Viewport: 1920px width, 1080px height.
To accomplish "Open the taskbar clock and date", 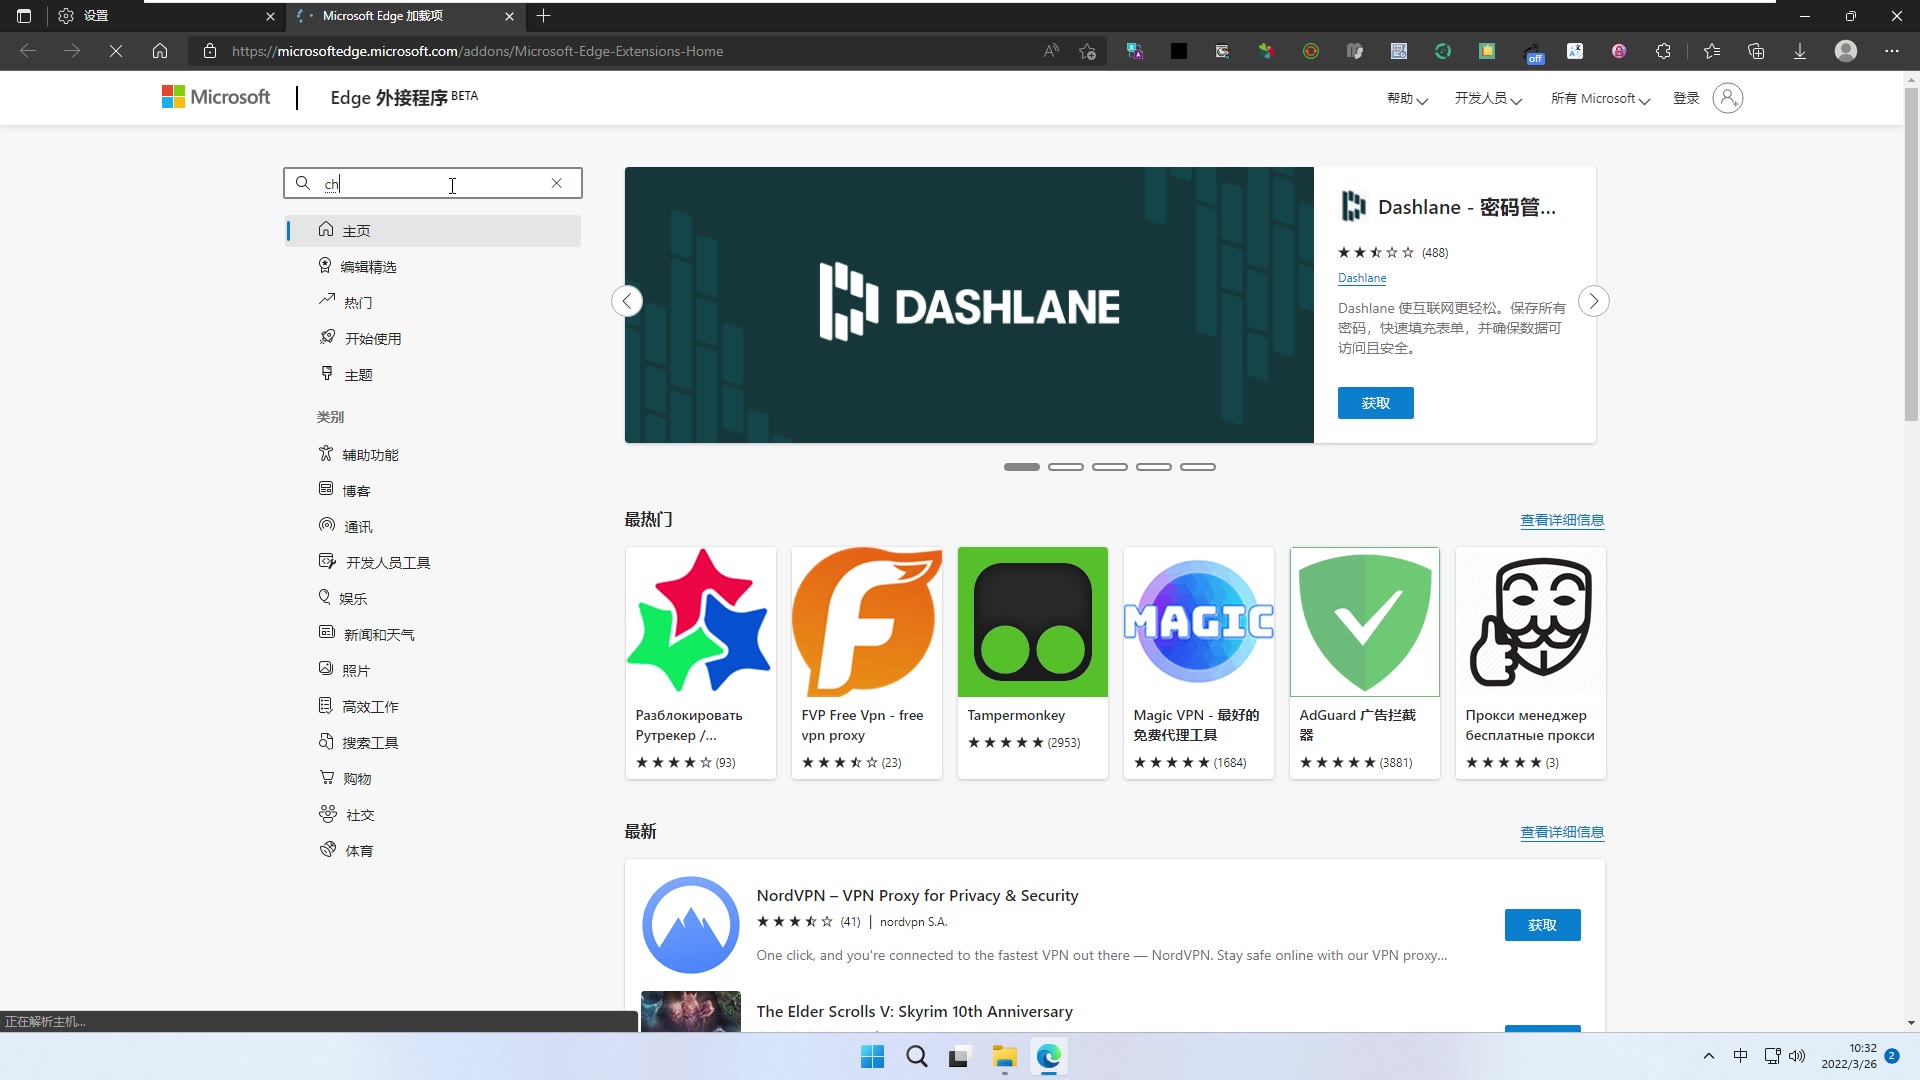I will coord(1849,1056).
